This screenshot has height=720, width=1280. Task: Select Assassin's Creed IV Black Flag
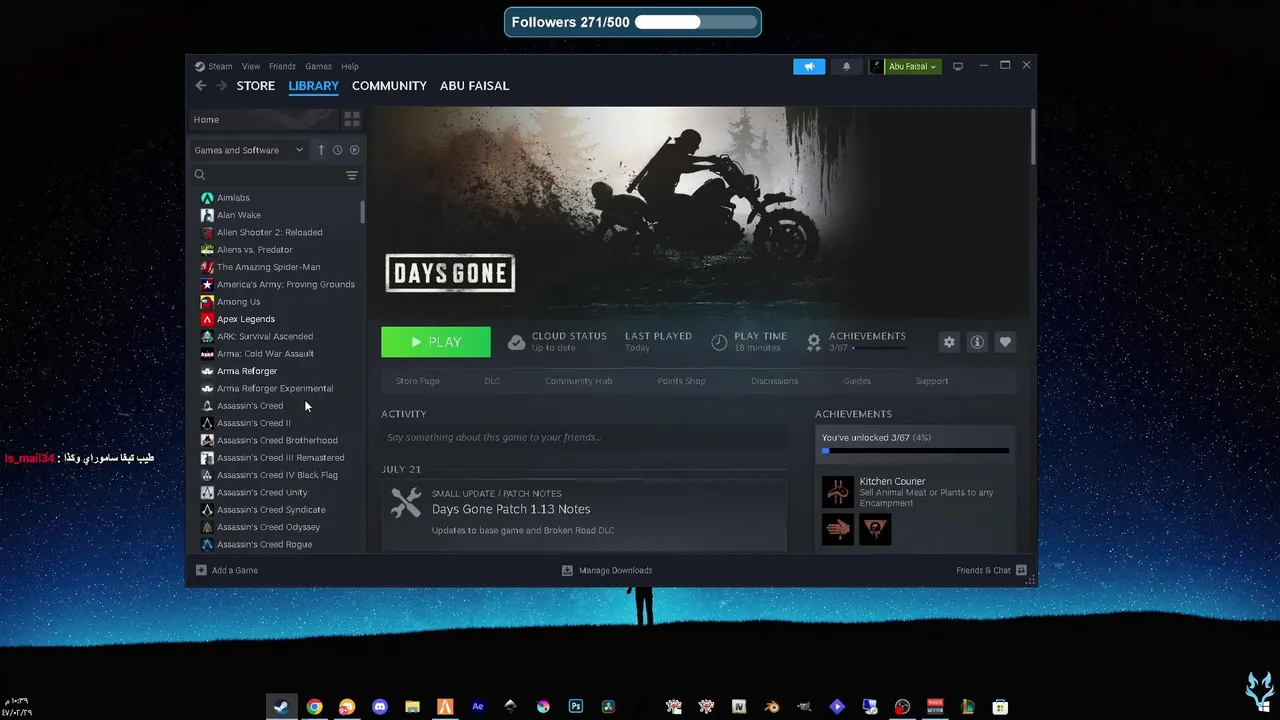(x=277, y=475)
